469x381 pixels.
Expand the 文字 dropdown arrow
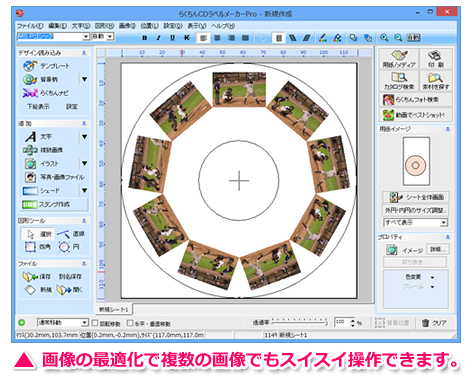[84, 136]
